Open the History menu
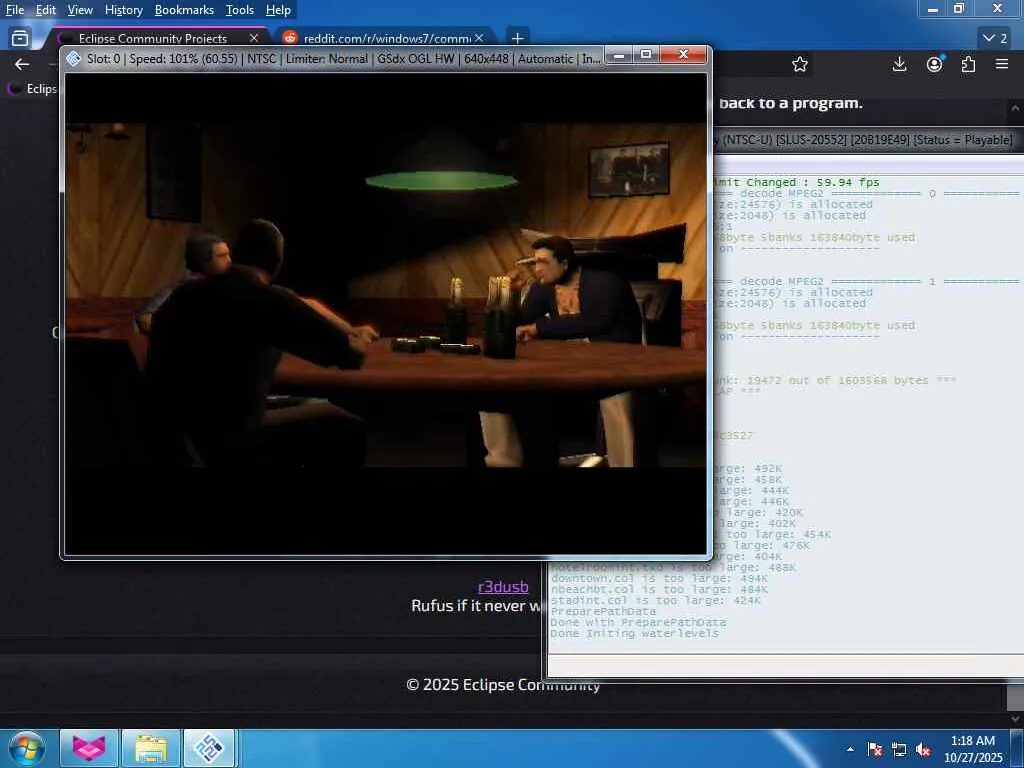Viewport: 1024px width, 768px height. point(123,10)
